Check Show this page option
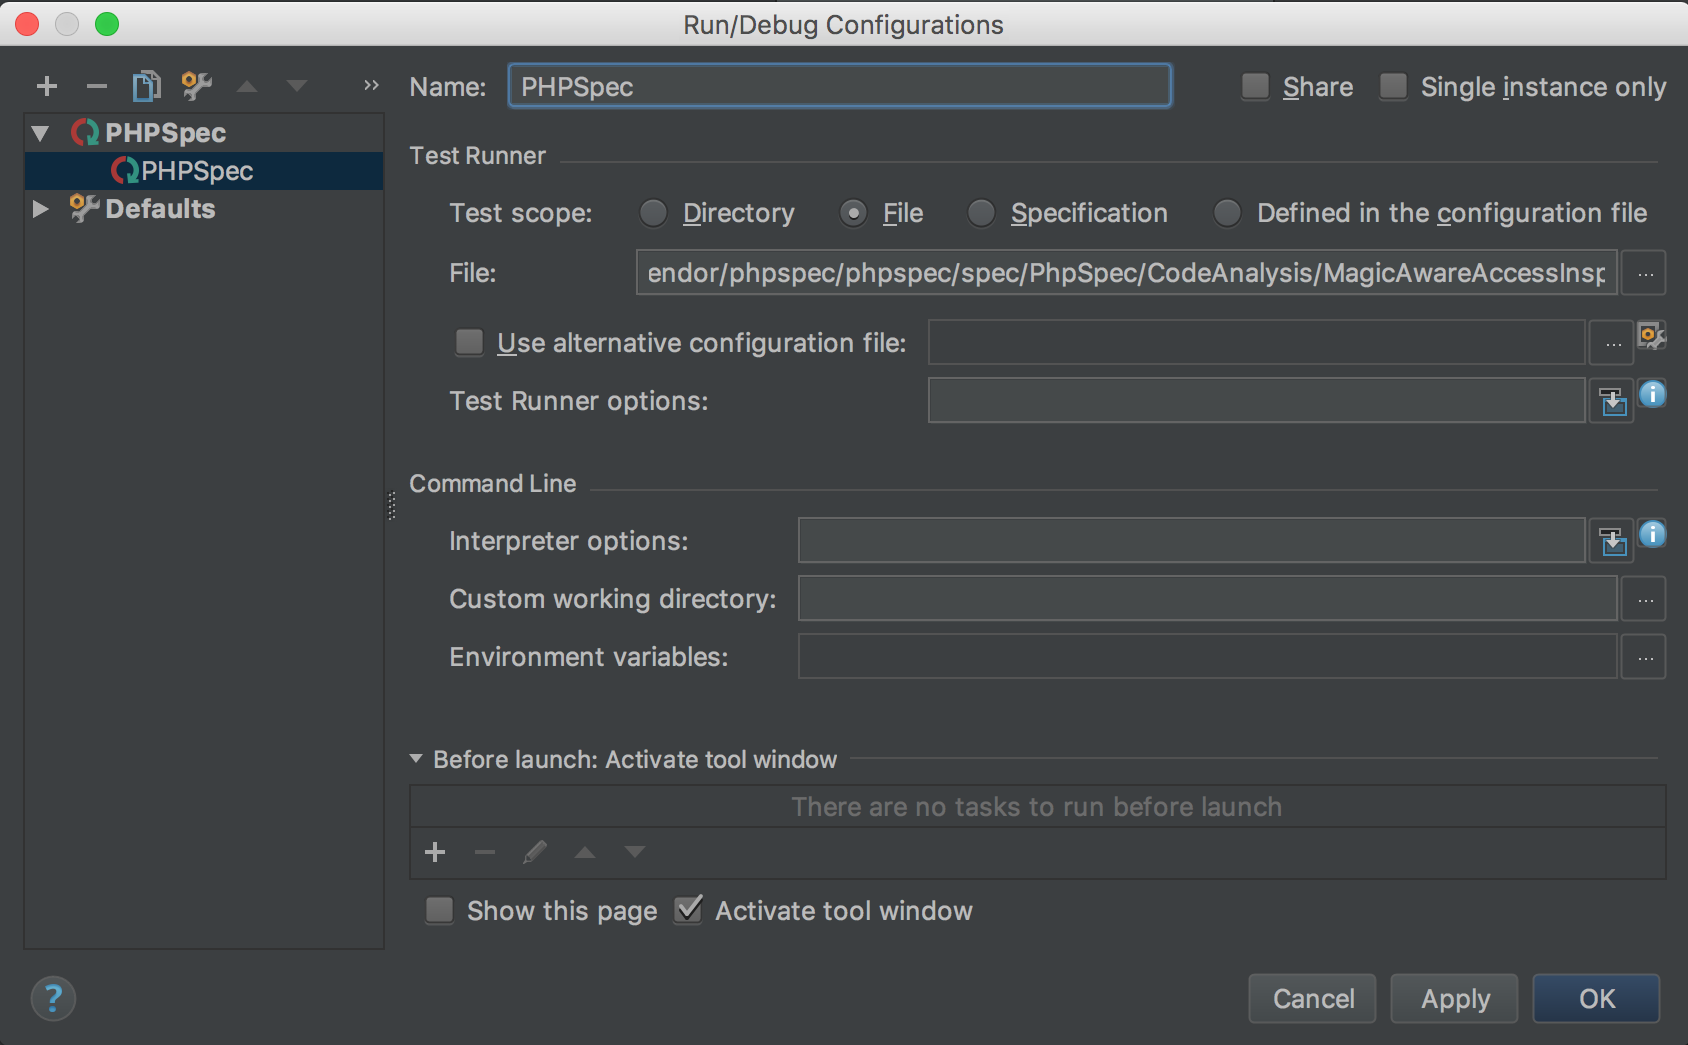 [x=439, y=910]
